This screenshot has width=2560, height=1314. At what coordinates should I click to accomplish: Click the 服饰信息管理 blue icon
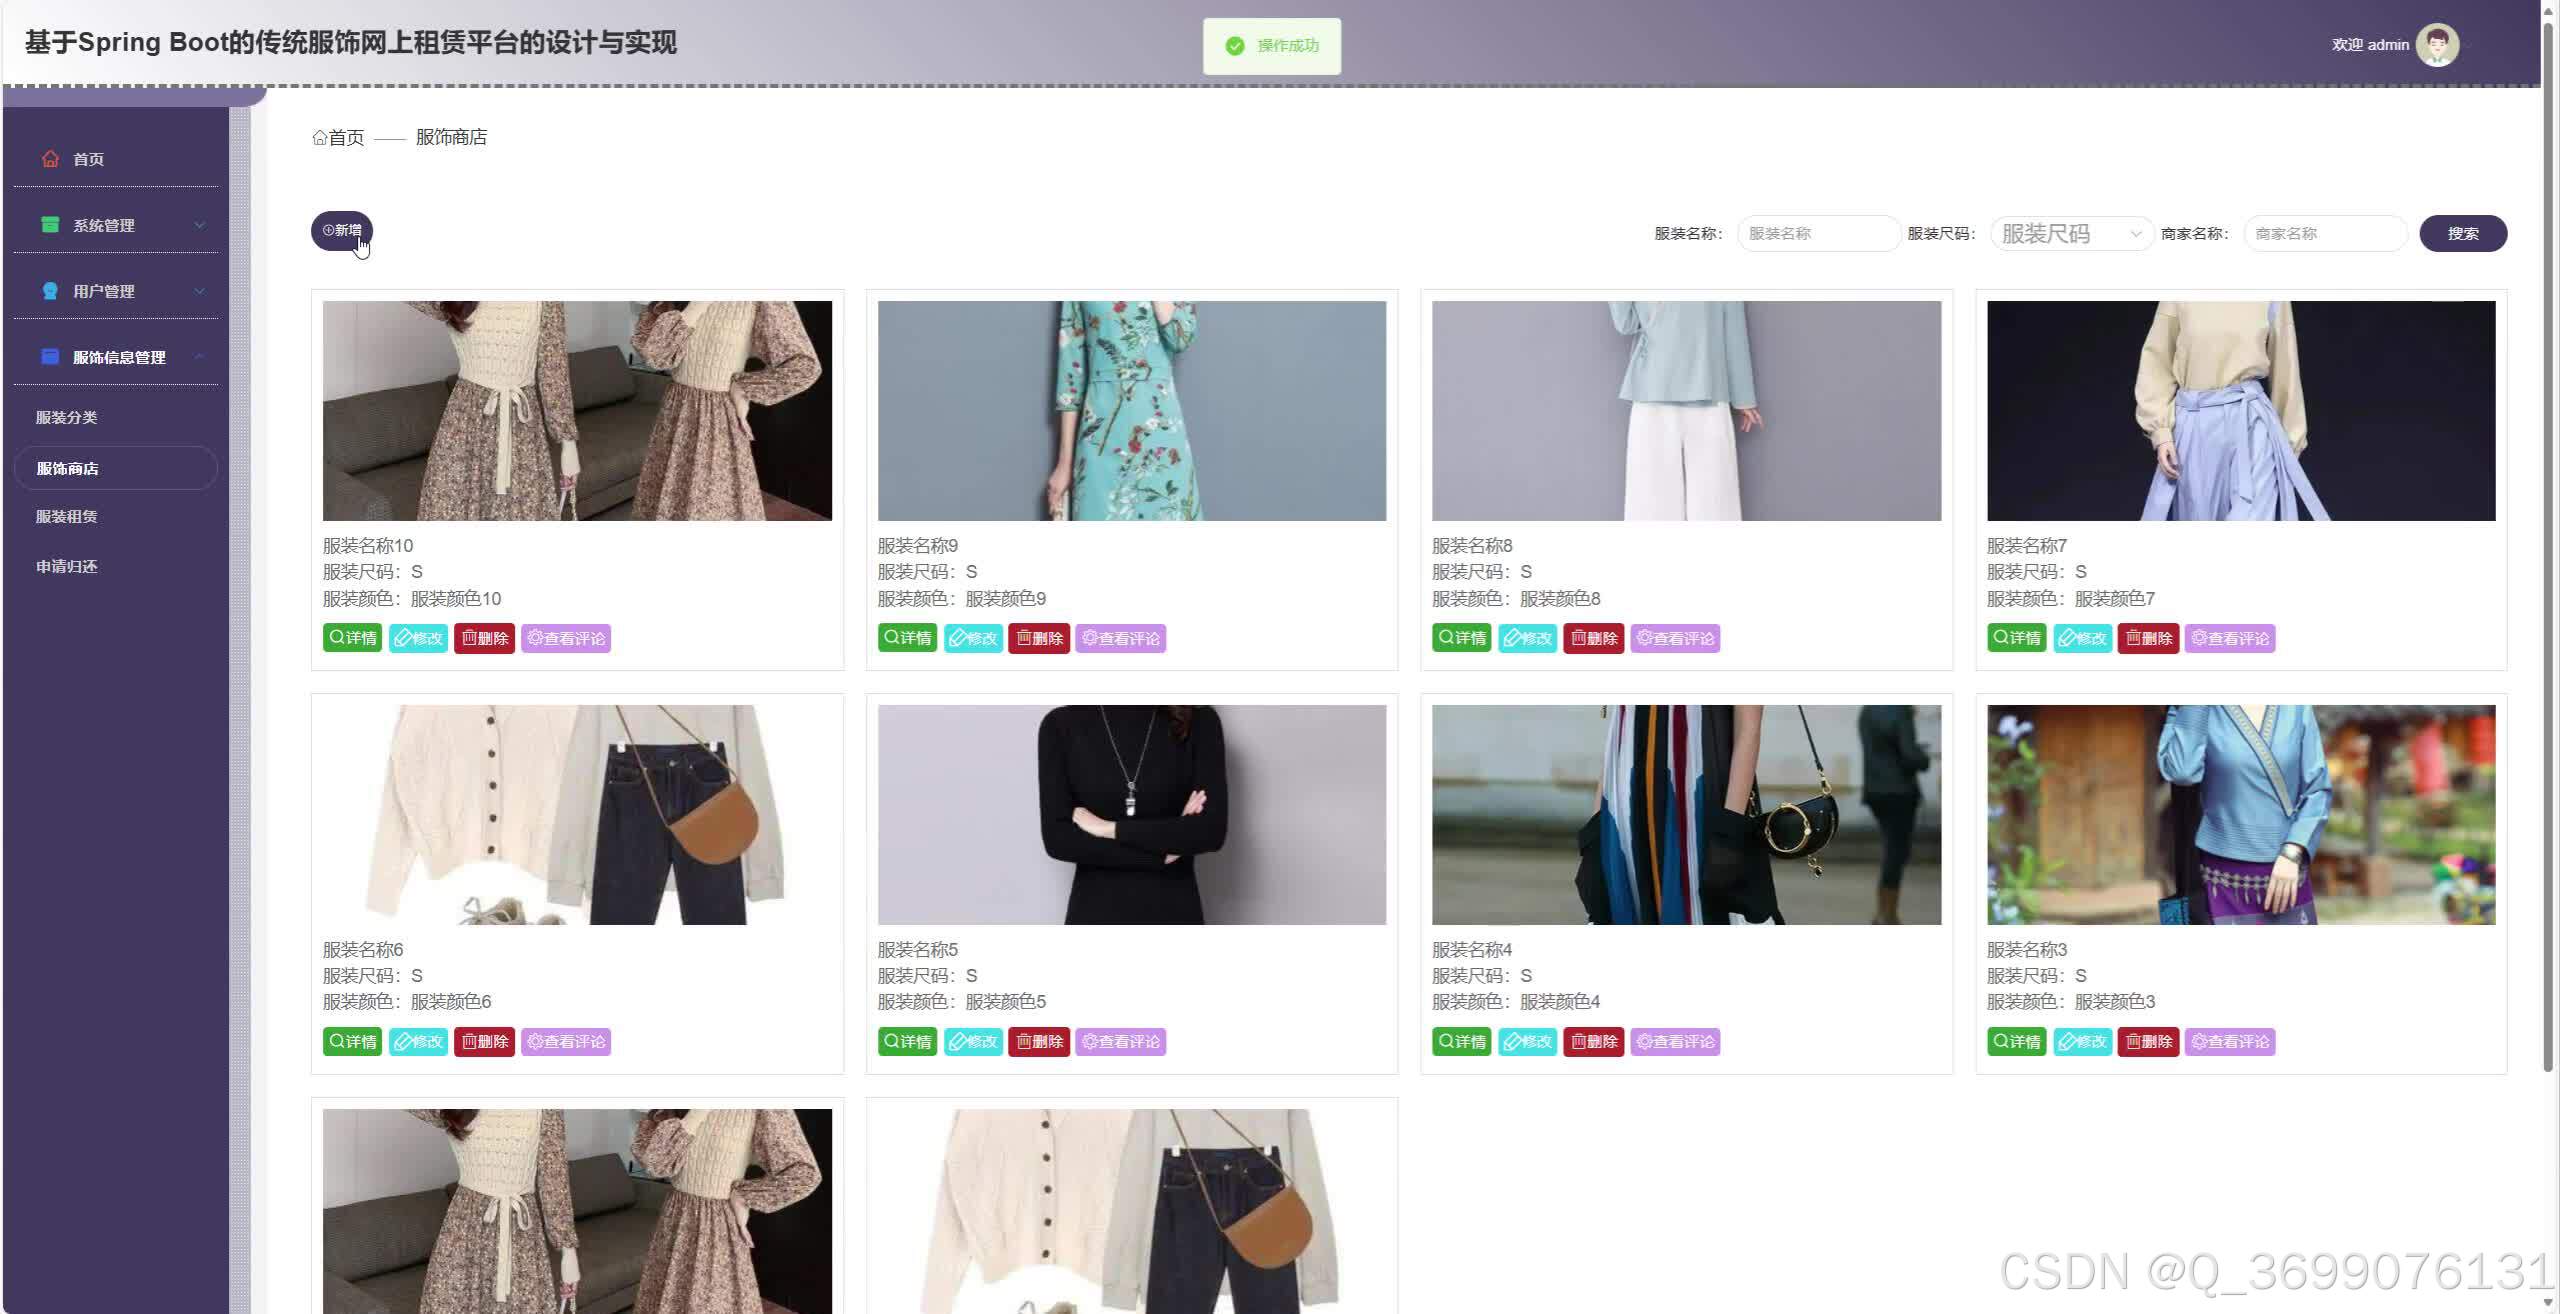(x=50, y=357)
